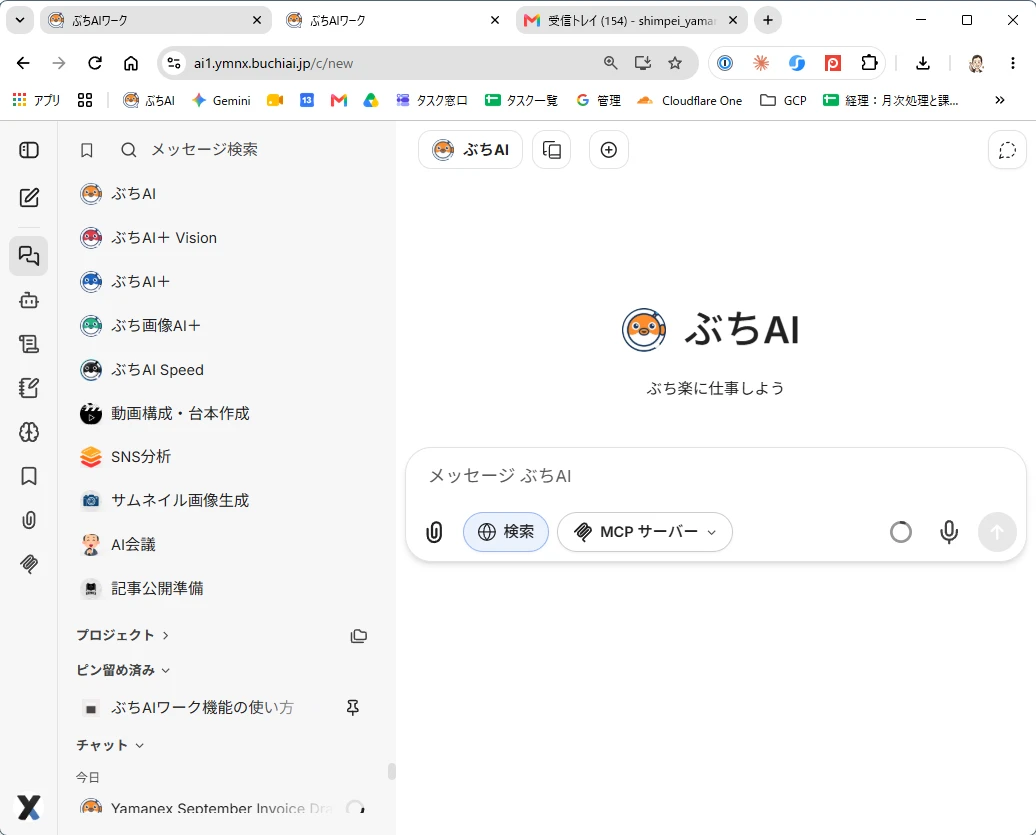Open the GCP bookmarks folder

tap(783, 100)
